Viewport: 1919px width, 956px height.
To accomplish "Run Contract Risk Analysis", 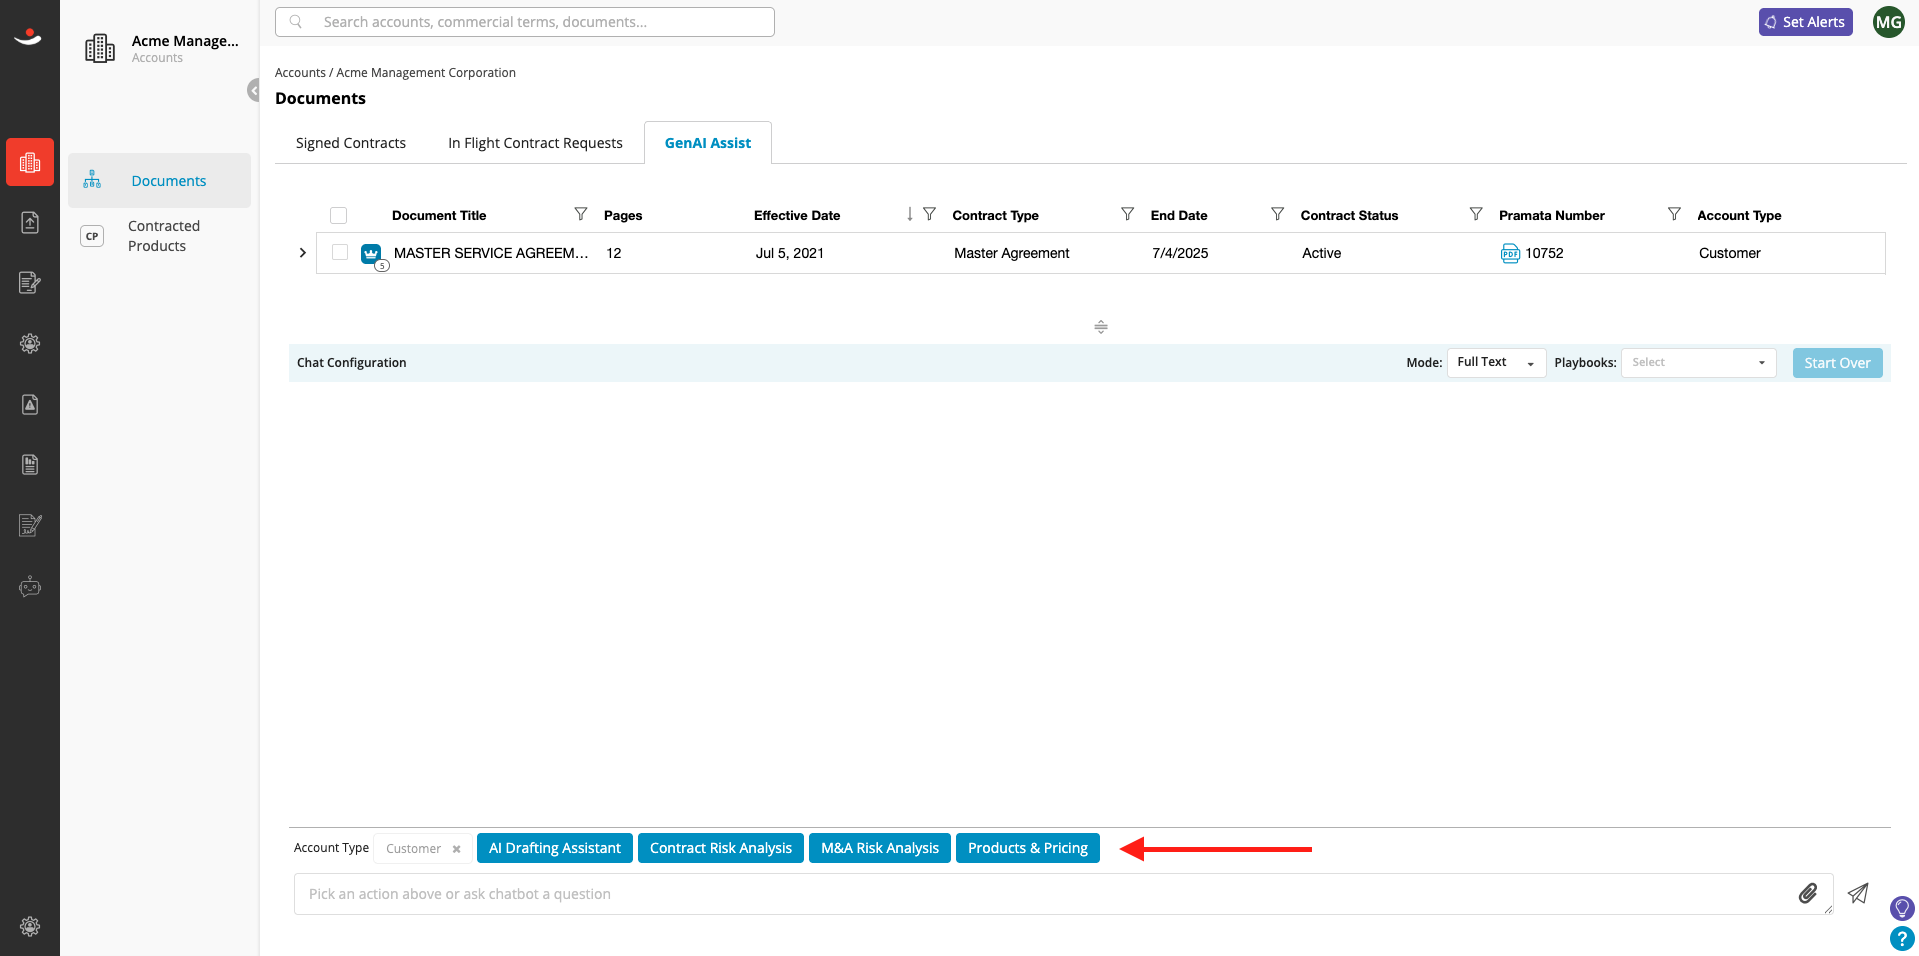I will pos(721,848).
